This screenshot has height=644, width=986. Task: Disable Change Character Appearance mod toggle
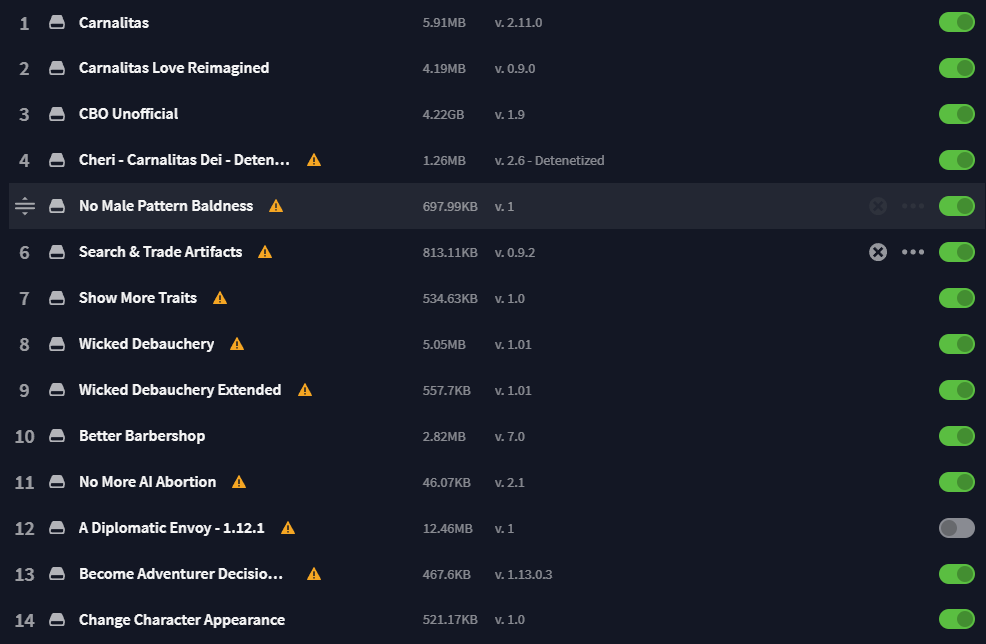pyautogui.click(x=956, y=620)
